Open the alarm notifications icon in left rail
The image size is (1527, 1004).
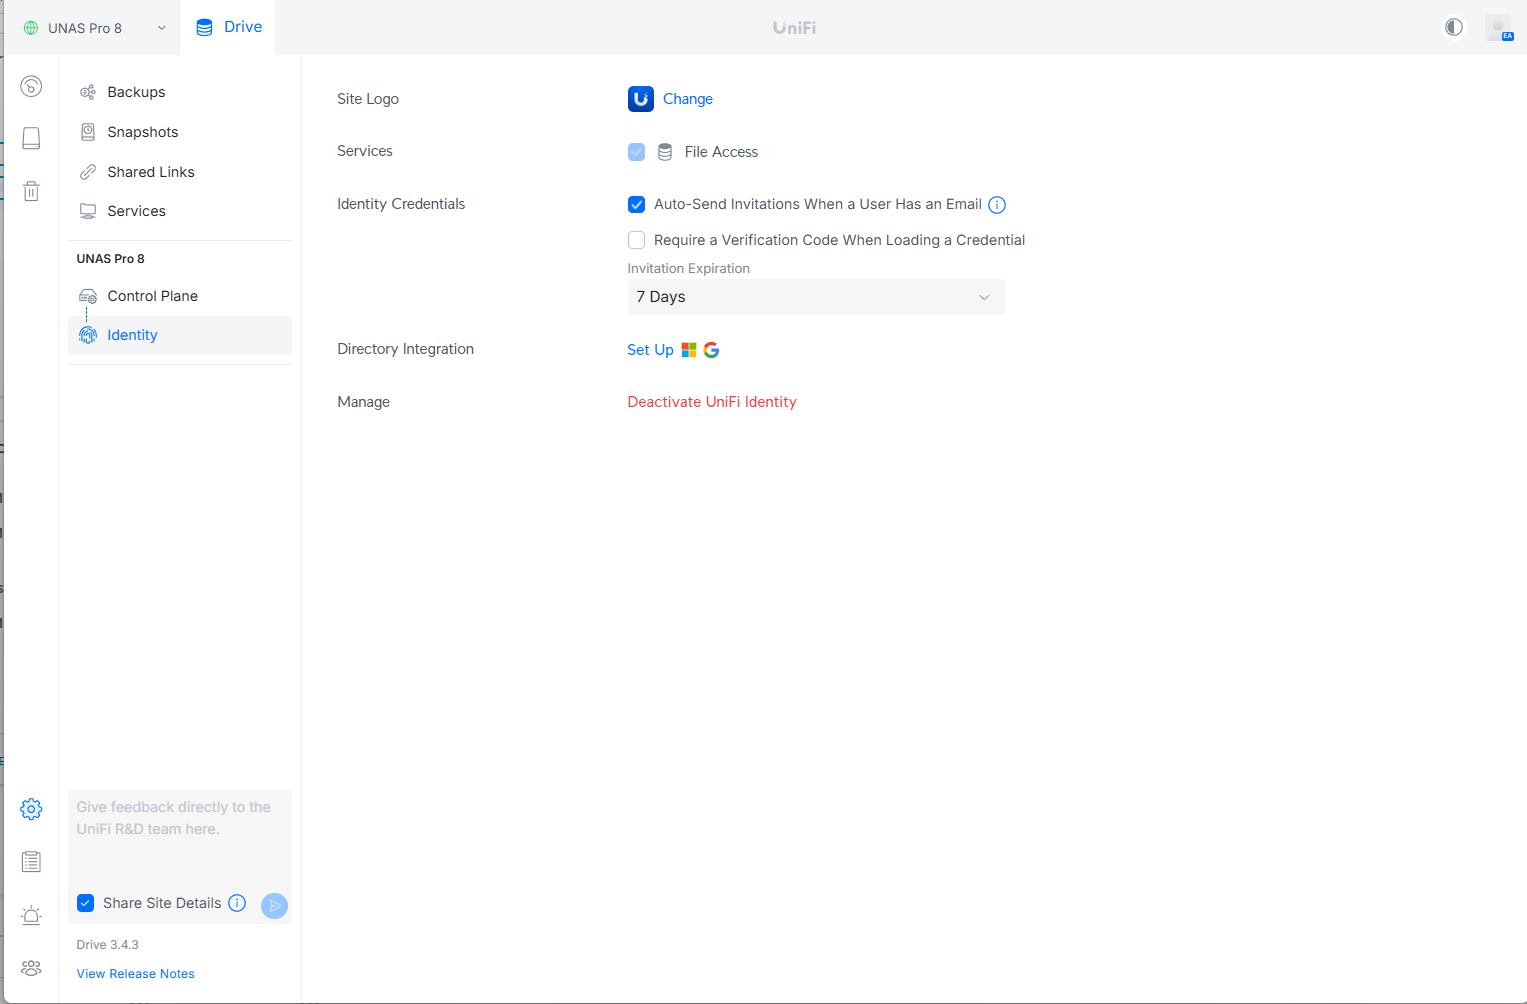[x=31, y=915]
